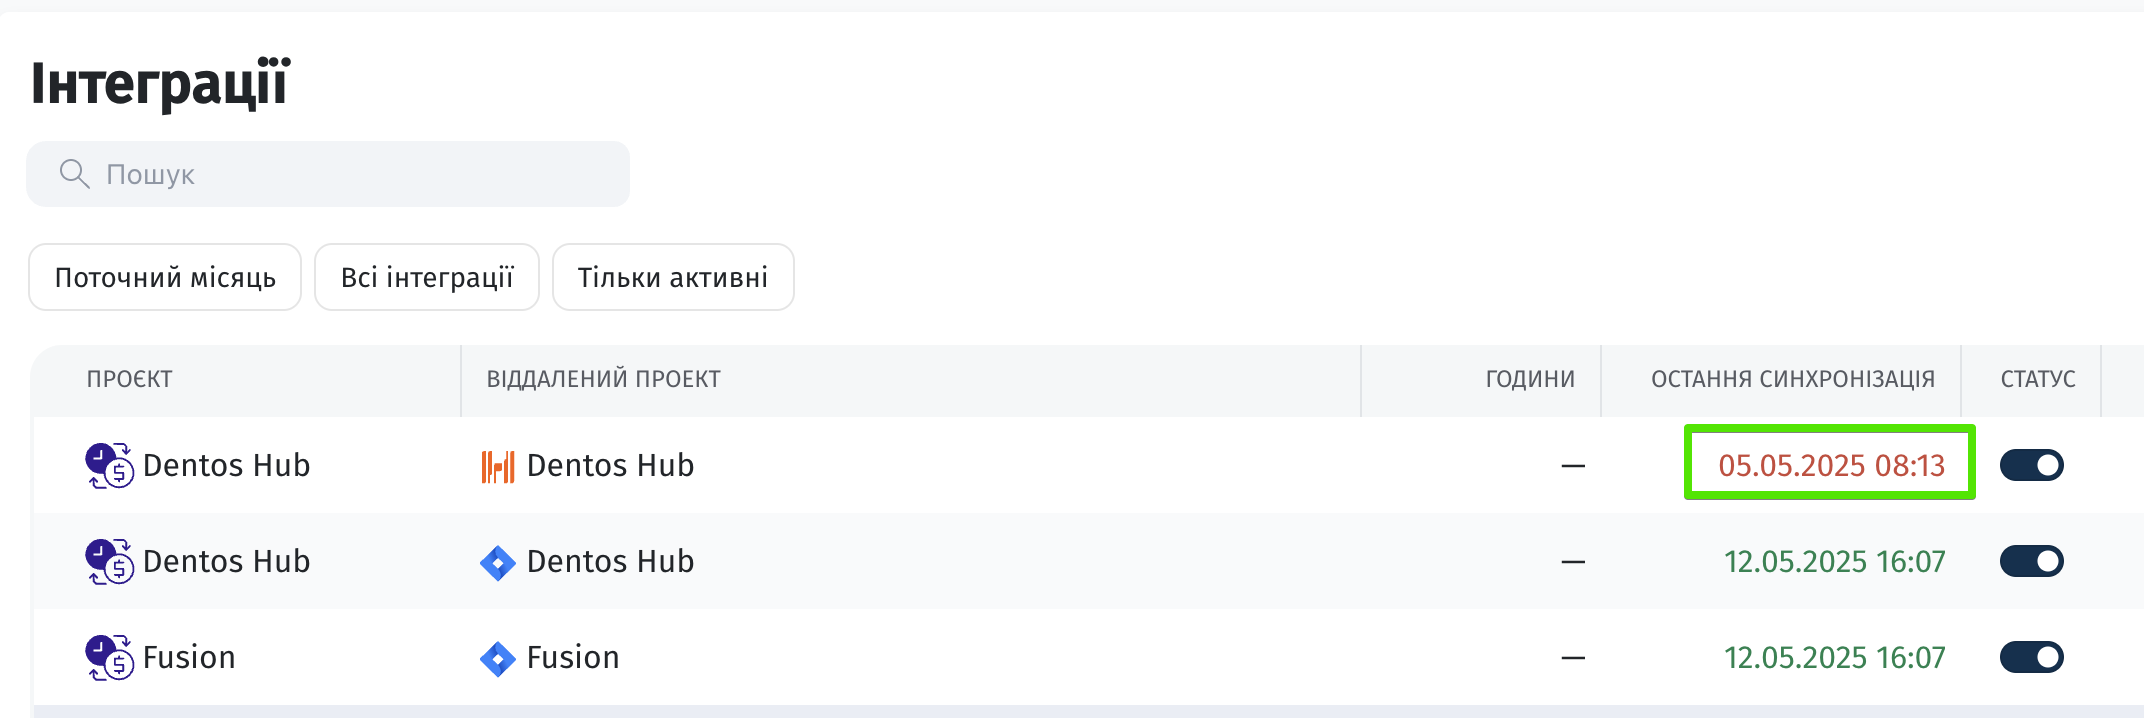Toggle status of the second Dentos Hub integration
The width and height of the screenshot is (2144, 718).
2032,561
